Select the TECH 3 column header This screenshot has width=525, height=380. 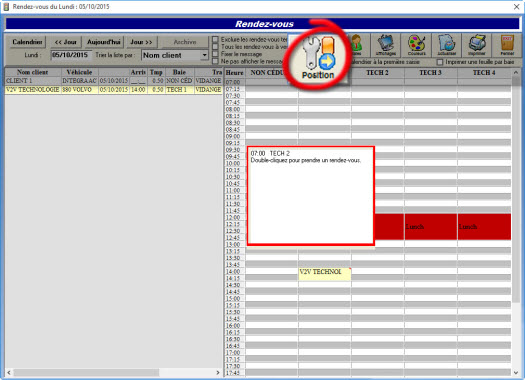431,73
